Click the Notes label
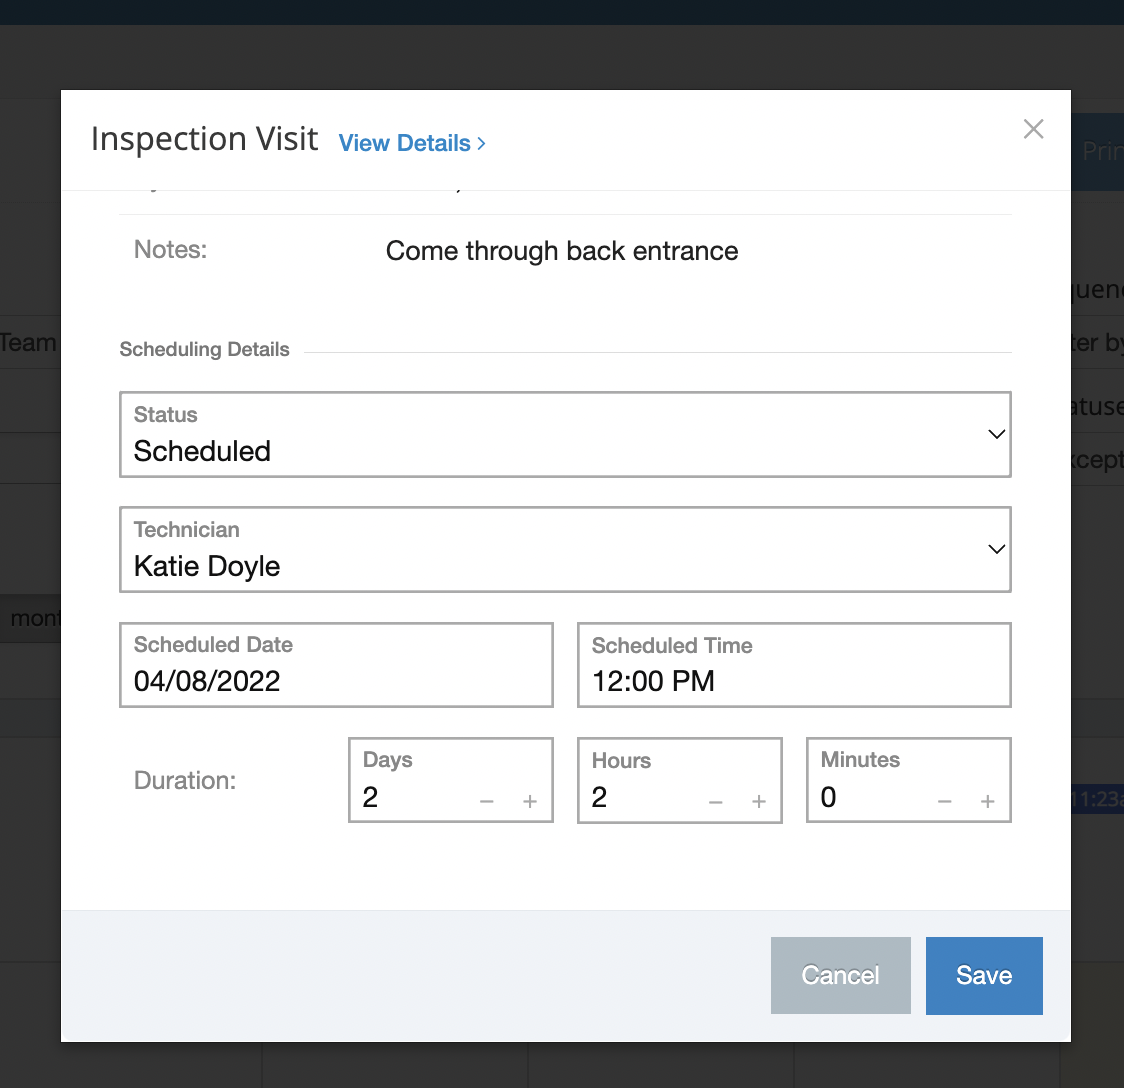Viewport: 1124px width, 1088px height. 171,249
